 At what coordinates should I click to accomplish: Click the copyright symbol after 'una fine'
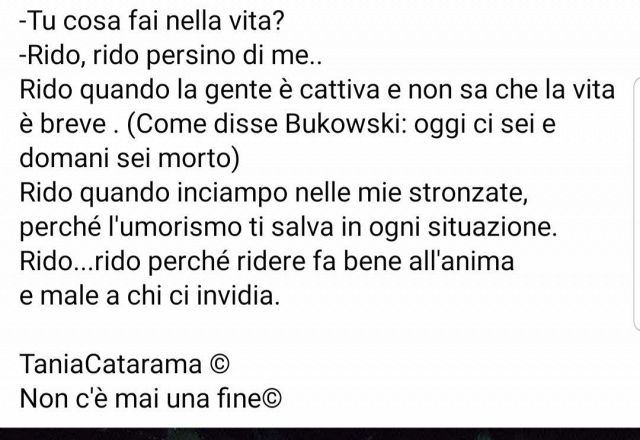tap(272, 398)
